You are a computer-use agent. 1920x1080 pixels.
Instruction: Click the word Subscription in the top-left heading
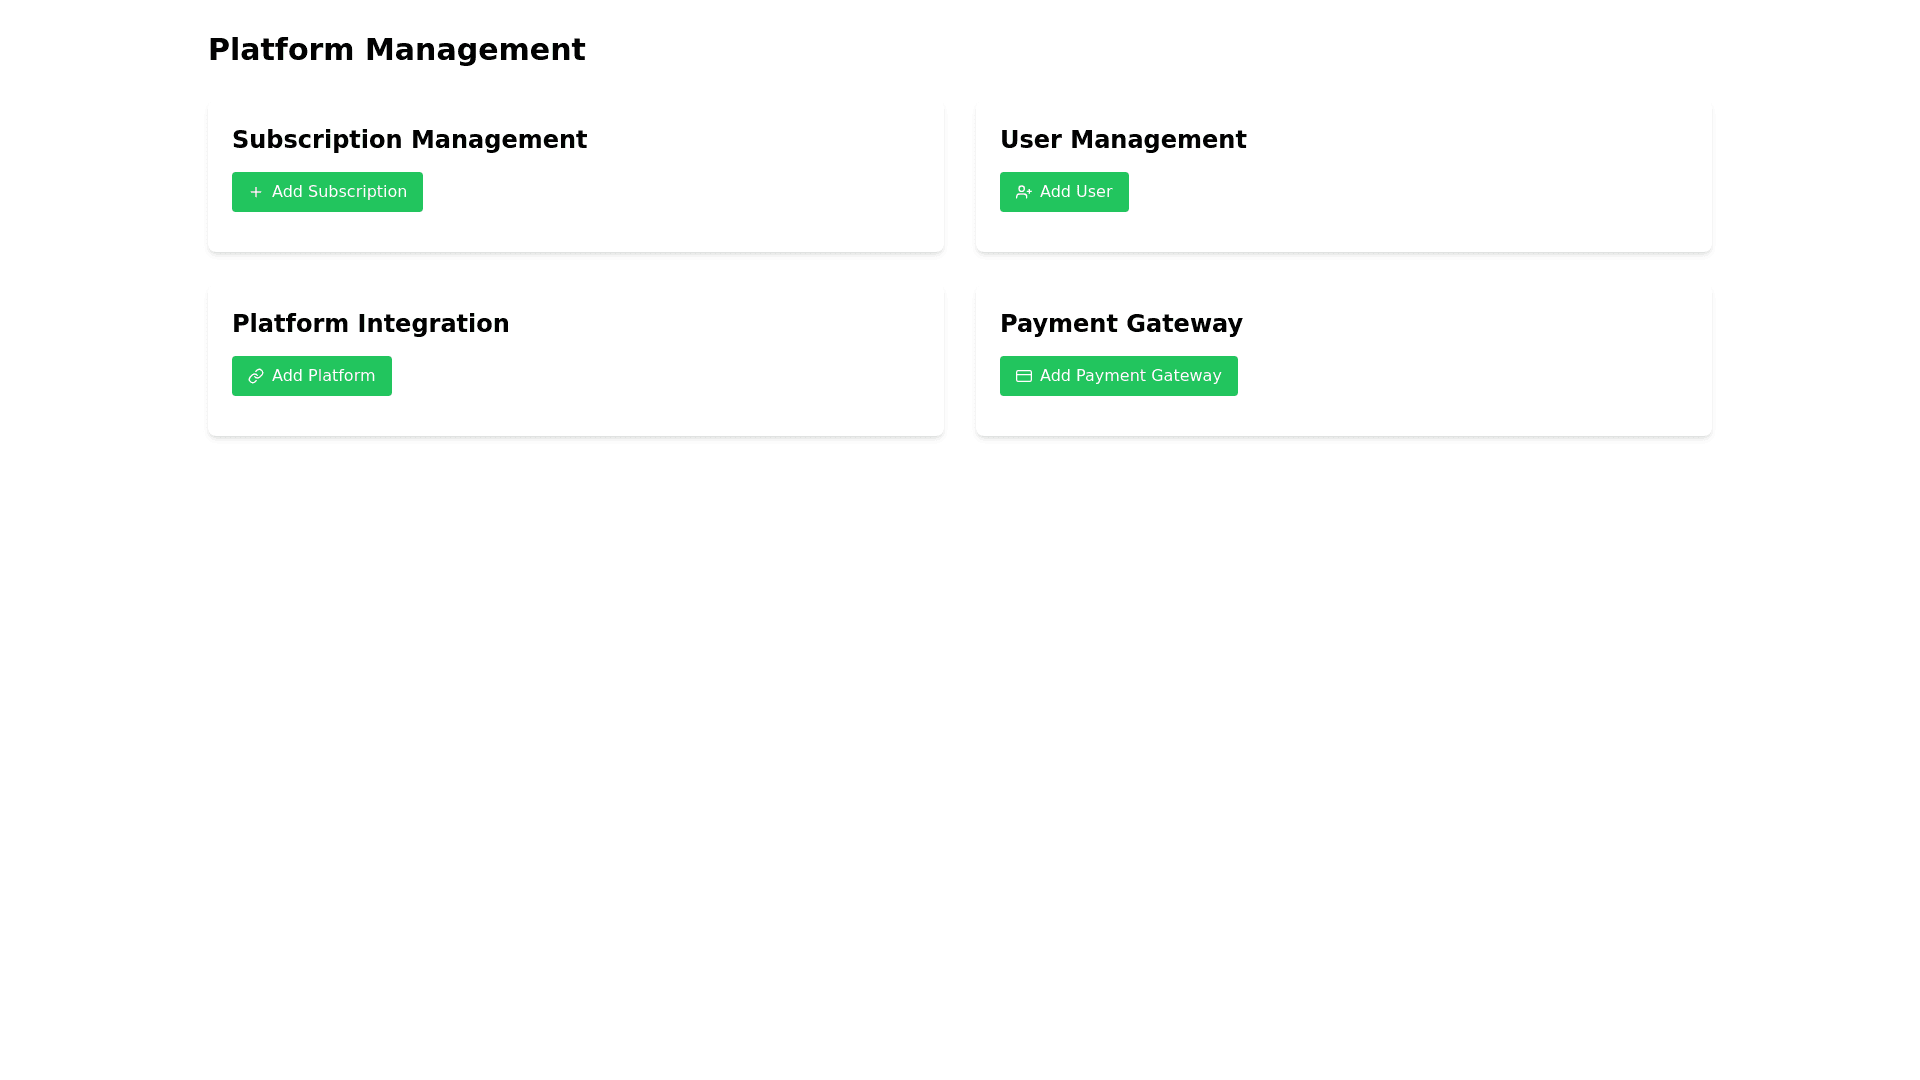[x=317, y=140]
